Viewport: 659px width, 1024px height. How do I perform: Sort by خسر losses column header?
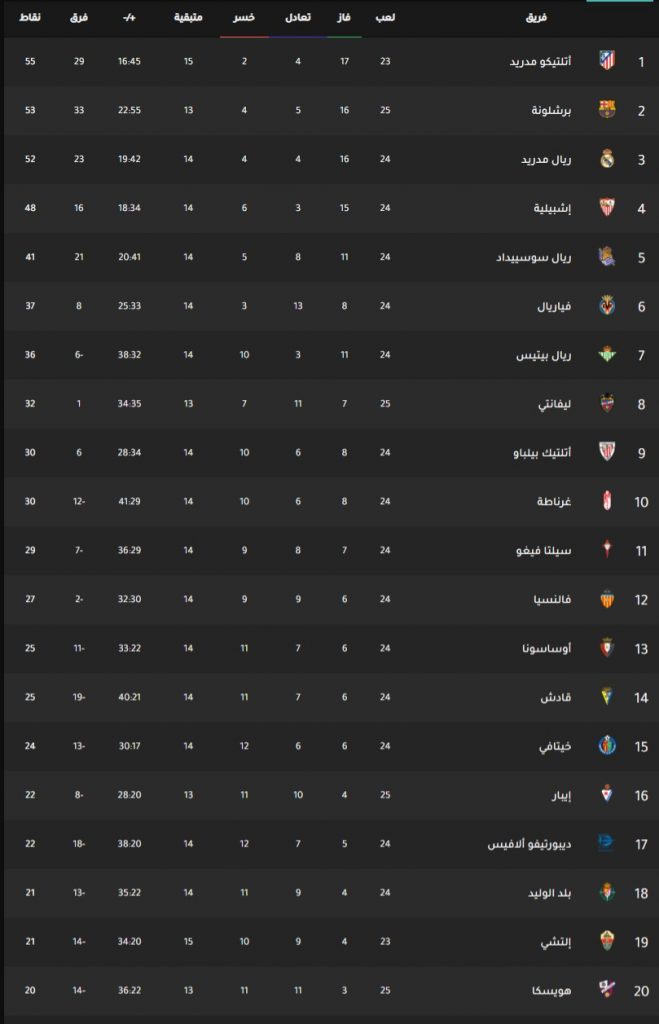click(244, 17)
